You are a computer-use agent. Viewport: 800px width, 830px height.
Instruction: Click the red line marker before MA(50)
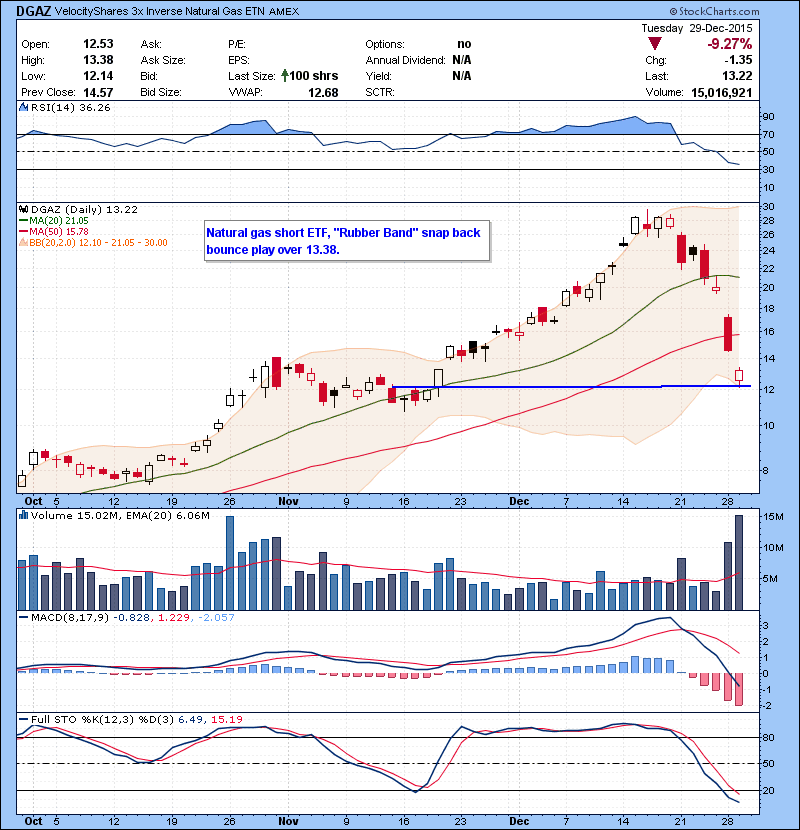click(23, 232)
